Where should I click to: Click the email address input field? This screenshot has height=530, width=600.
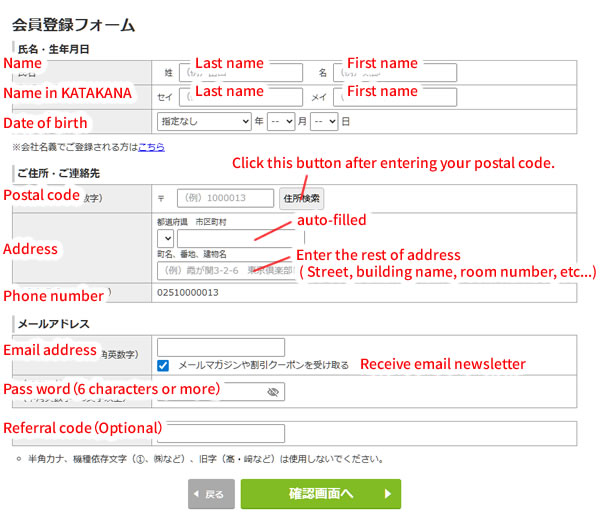[221, 347]
